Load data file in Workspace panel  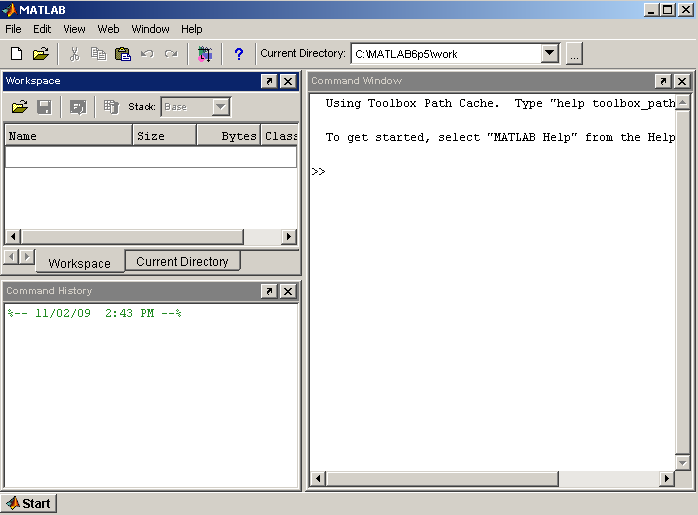20,107
